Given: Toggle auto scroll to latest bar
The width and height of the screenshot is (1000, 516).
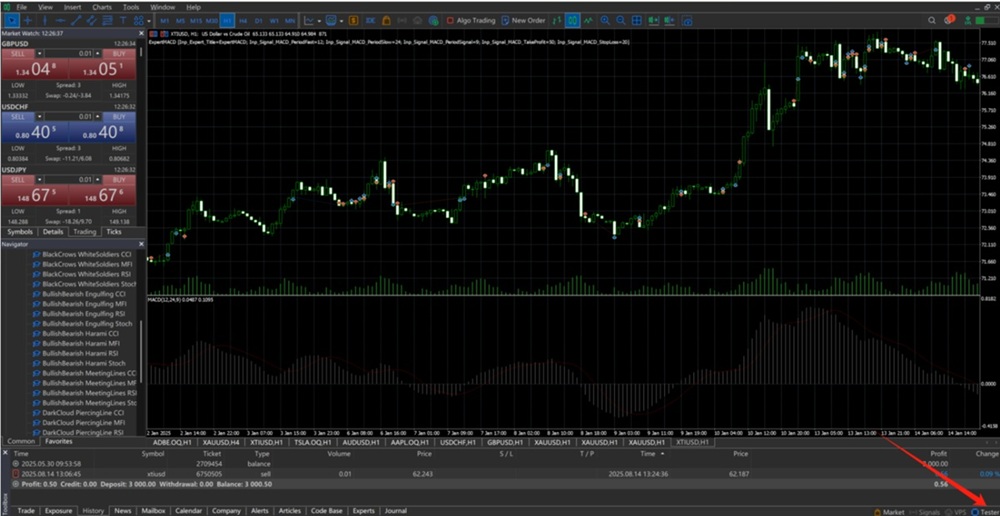Looking at the screenshot, I should coord(653,20).
